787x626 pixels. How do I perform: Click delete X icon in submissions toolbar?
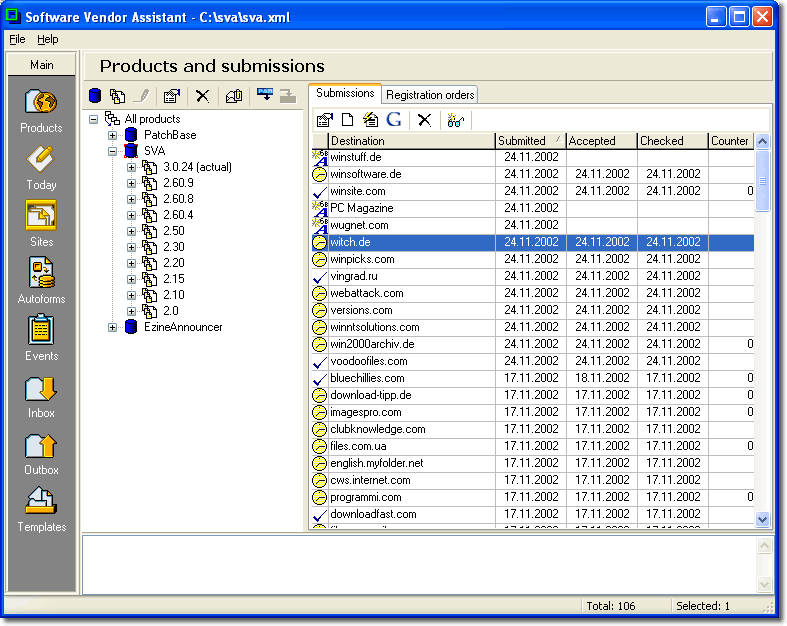point(425,120)
